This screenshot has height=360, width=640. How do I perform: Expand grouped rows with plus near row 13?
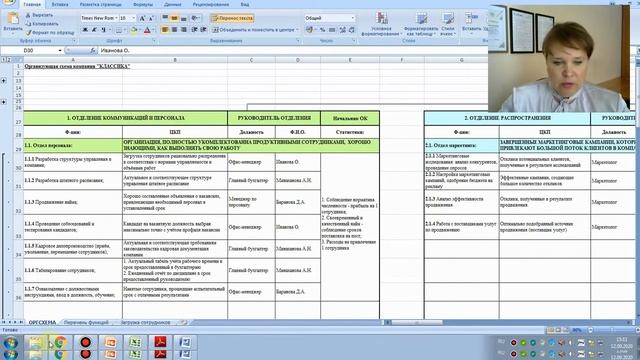click(x=4, y=80)
